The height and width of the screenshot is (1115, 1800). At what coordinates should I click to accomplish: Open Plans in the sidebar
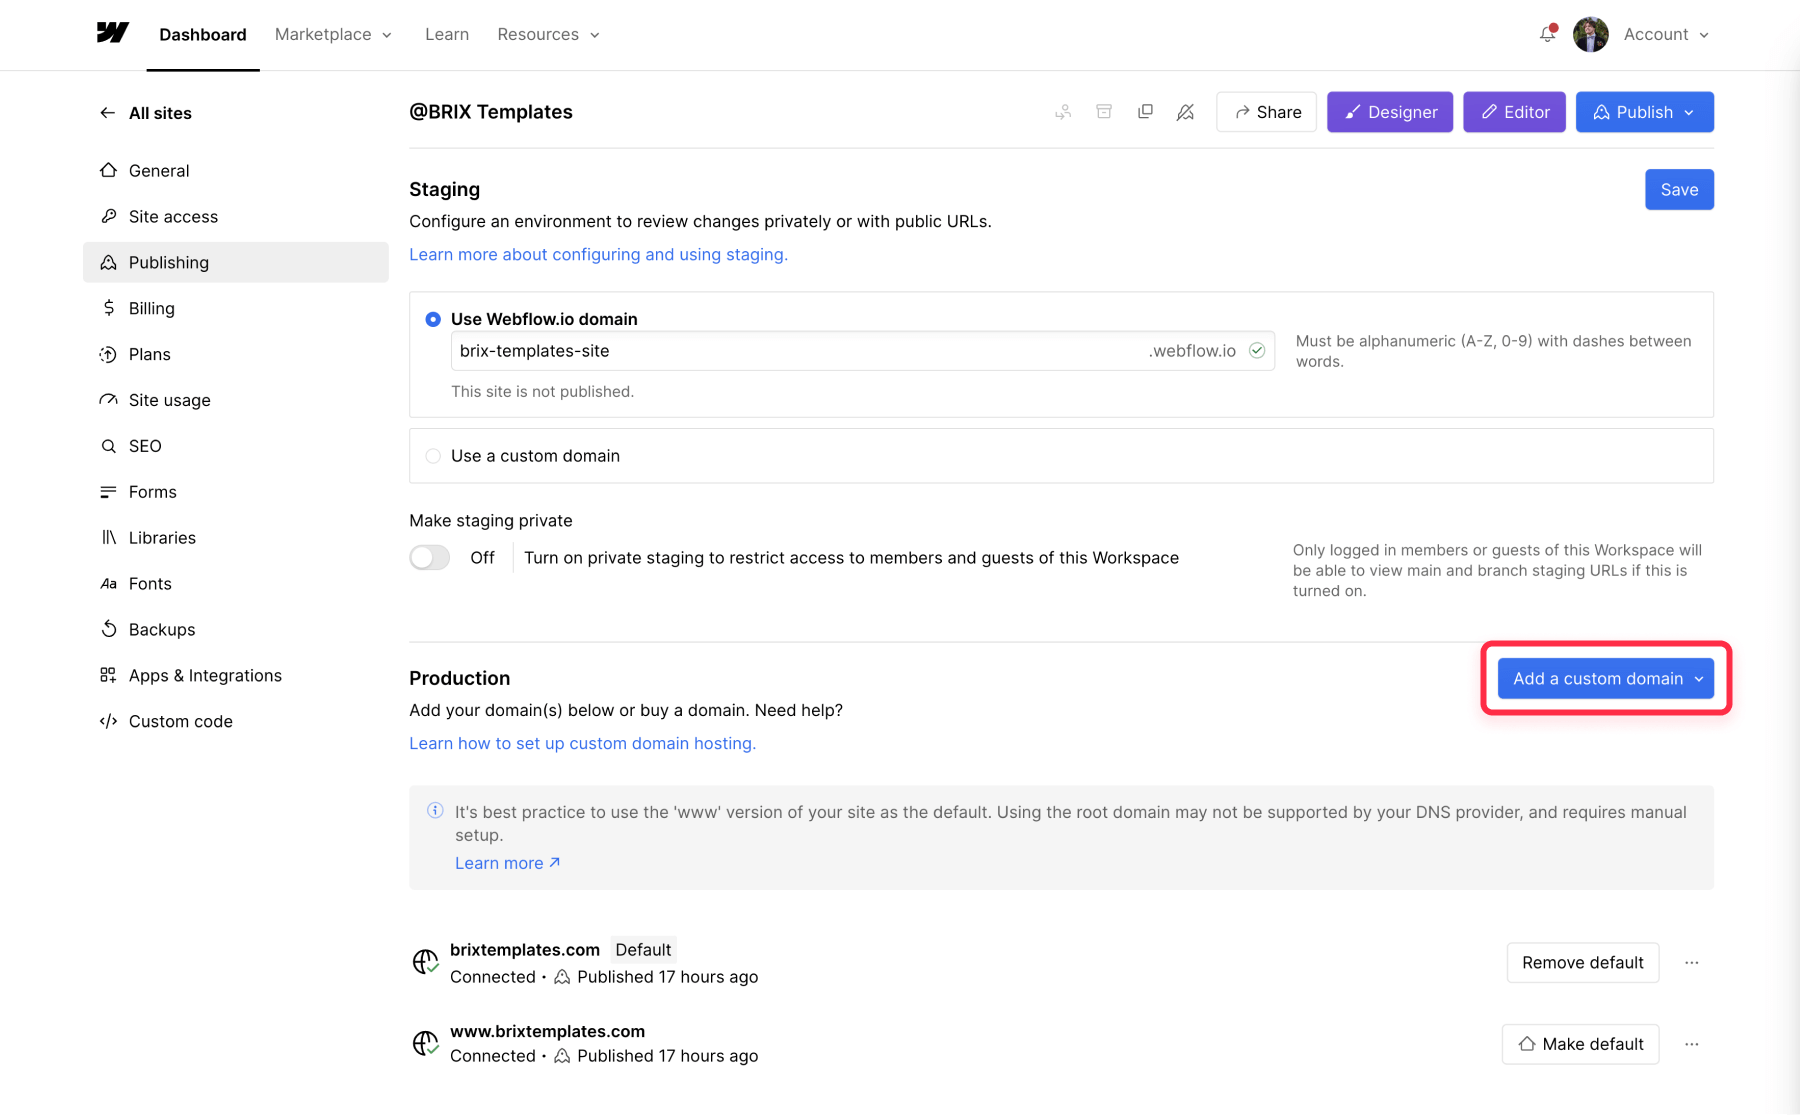click(x=236, y=354)
